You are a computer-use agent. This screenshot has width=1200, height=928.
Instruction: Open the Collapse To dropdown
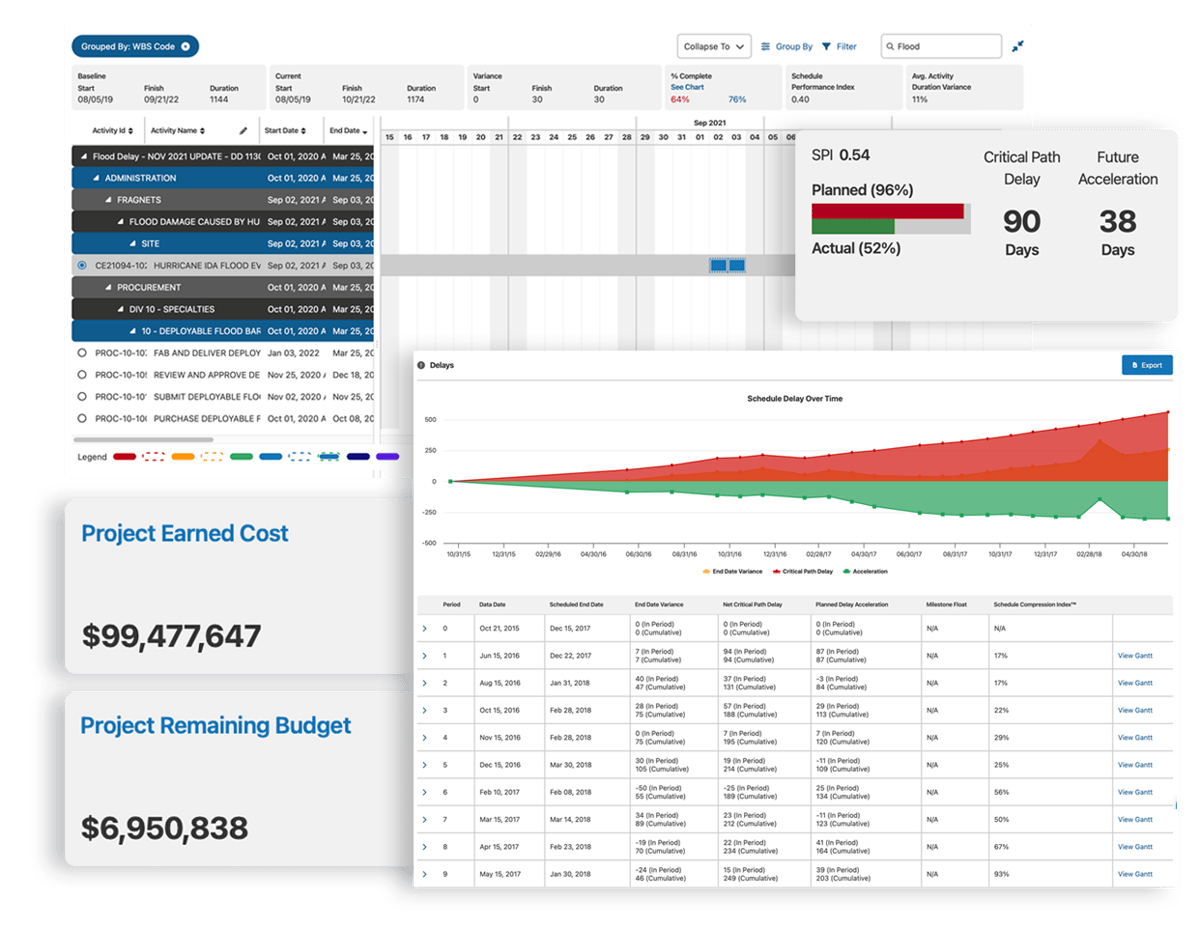(713, 46)
